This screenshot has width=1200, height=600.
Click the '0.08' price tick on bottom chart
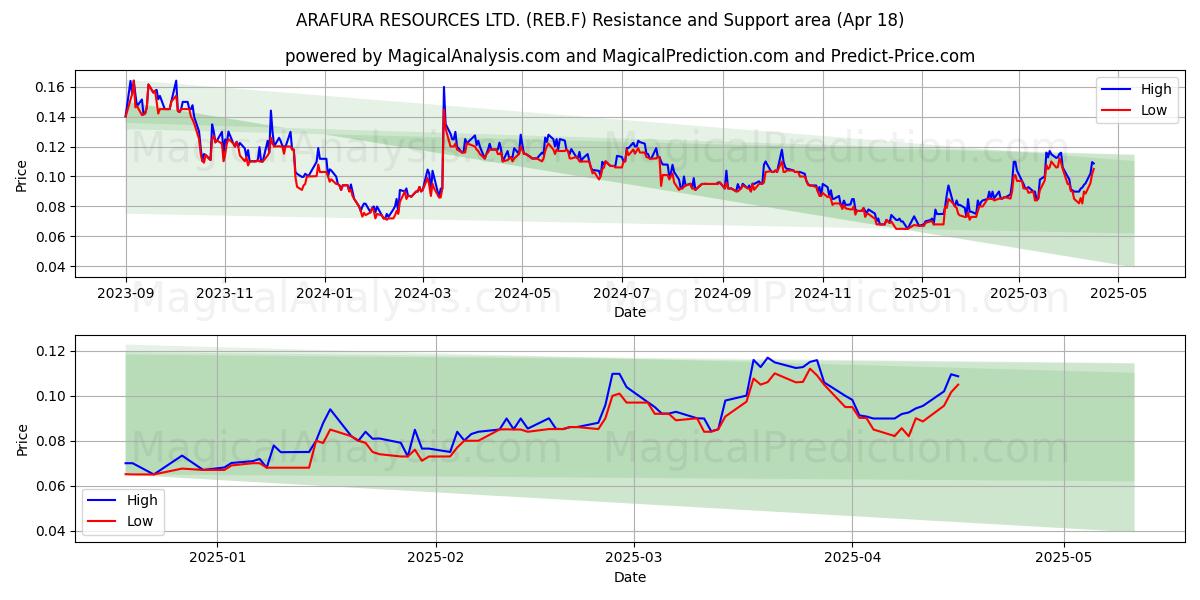pos(50,441)
